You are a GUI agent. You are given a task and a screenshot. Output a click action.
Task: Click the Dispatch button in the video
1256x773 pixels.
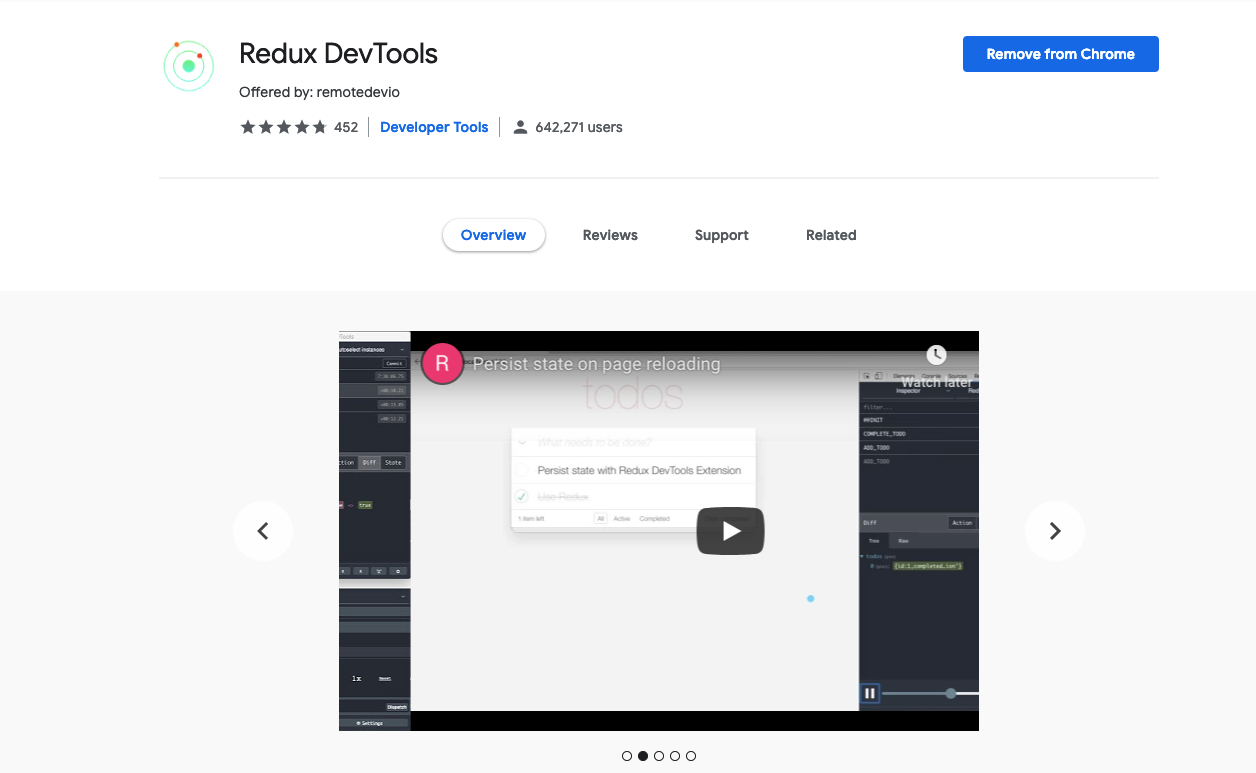pyautogui.click(x=397, y=707)
